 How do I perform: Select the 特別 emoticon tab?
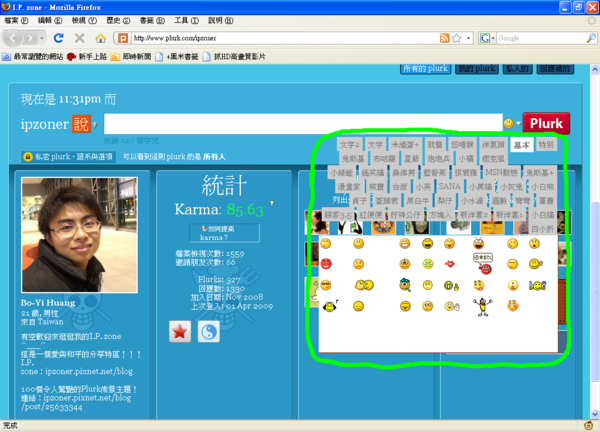click(x=546, y=145)
